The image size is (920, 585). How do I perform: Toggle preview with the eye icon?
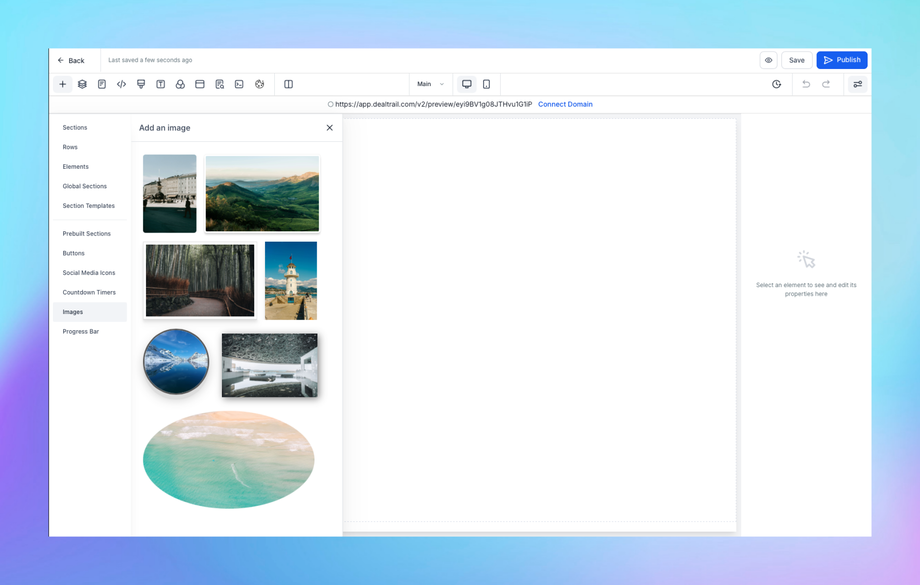(x=768, y=60)
